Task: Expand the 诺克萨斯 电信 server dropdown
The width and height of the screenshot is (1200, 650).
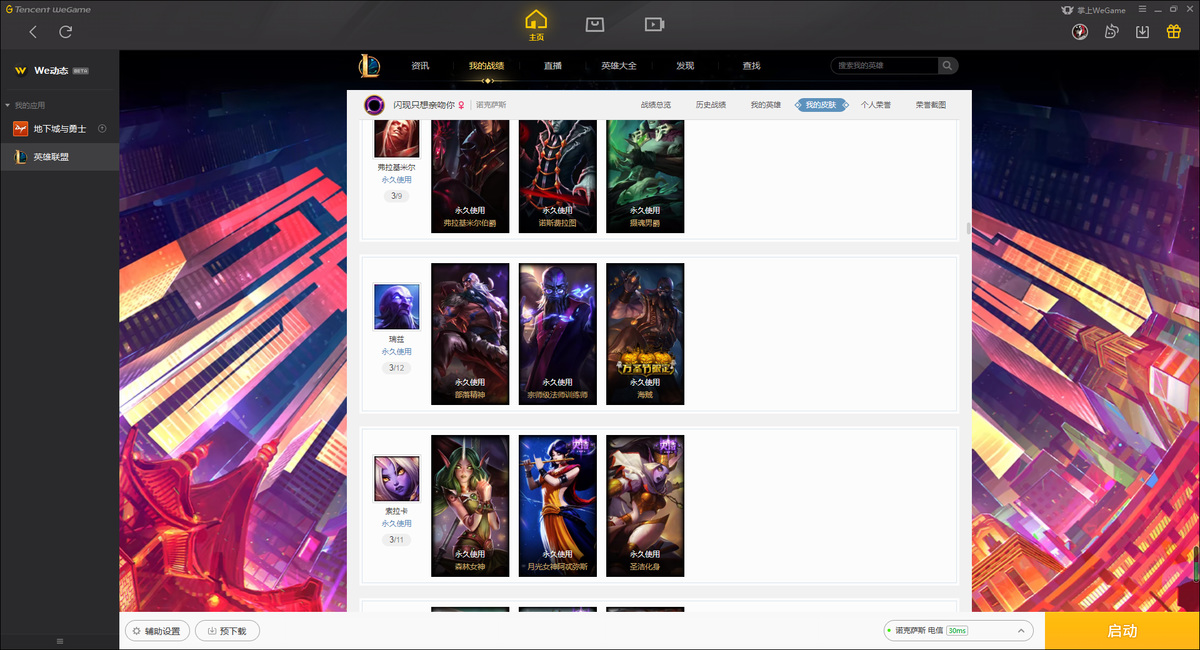Action: 959,631
